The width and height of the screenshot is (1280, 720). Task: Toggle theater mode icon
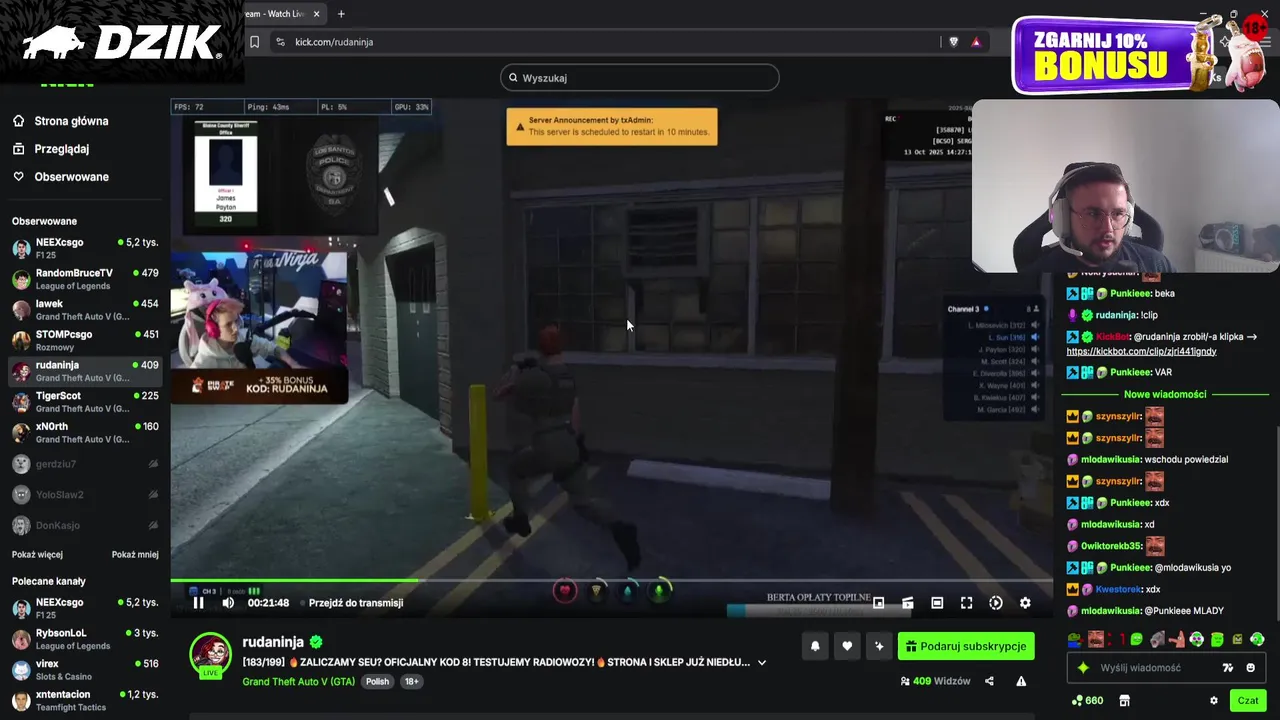[x=937, y=603]
